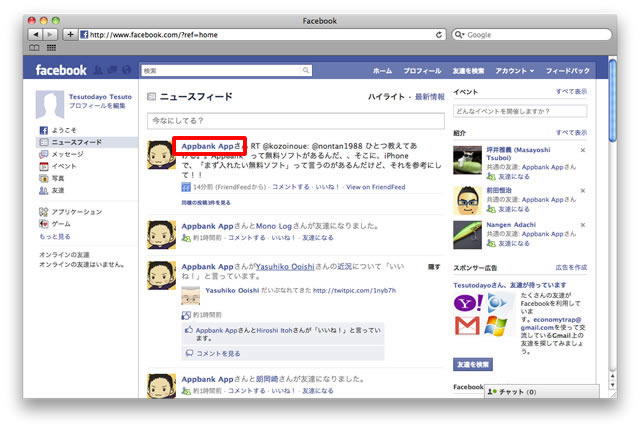Click the event creation input field
The image size is (640, 430).
pyautogui.click(x=520, y=111)
